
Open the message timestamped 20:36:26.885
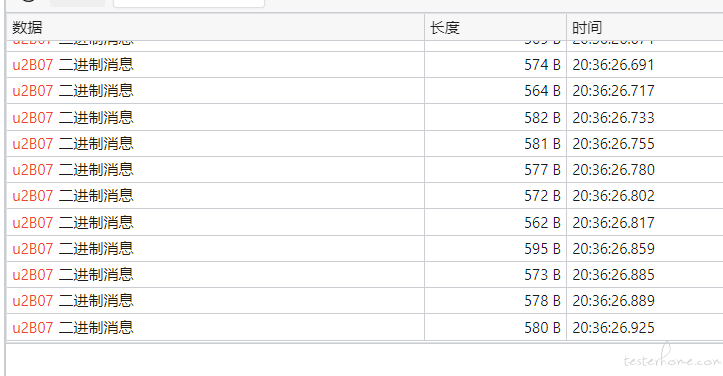click(x=365, y=275)
